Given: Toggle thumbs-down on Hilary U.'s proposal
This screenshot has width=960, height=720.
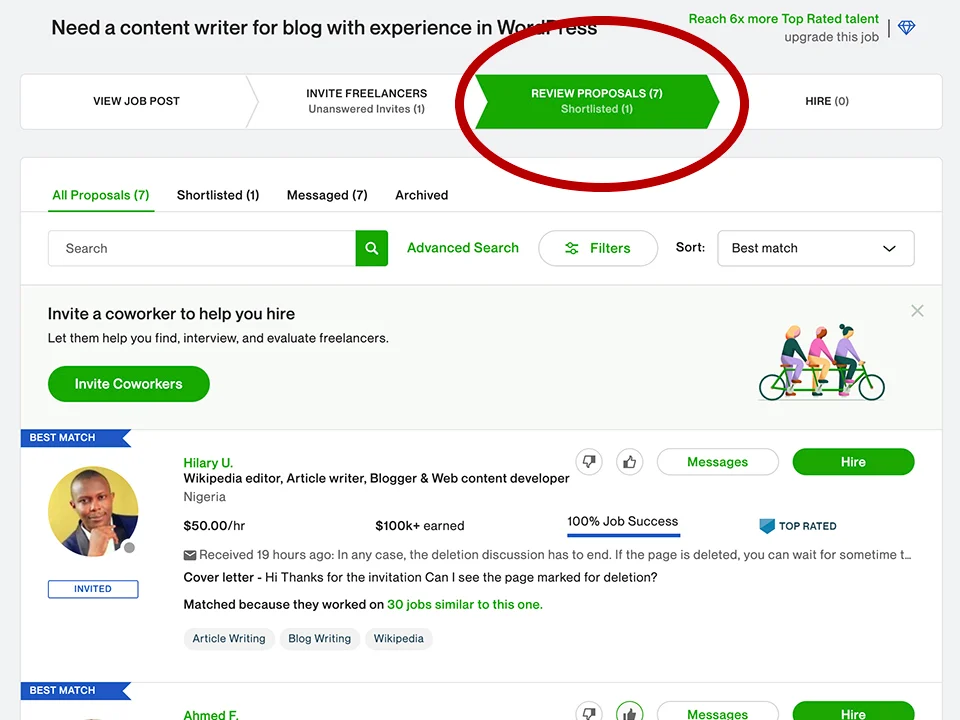Looking at the screenshot, I should coord(589,461).
